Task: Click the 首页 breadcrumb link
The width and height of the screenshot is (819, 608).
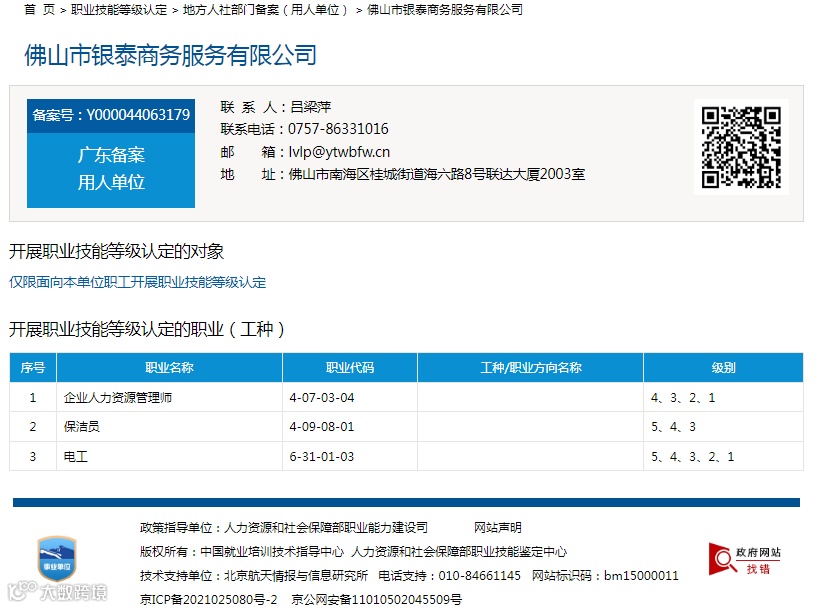Action: [39, 9]
